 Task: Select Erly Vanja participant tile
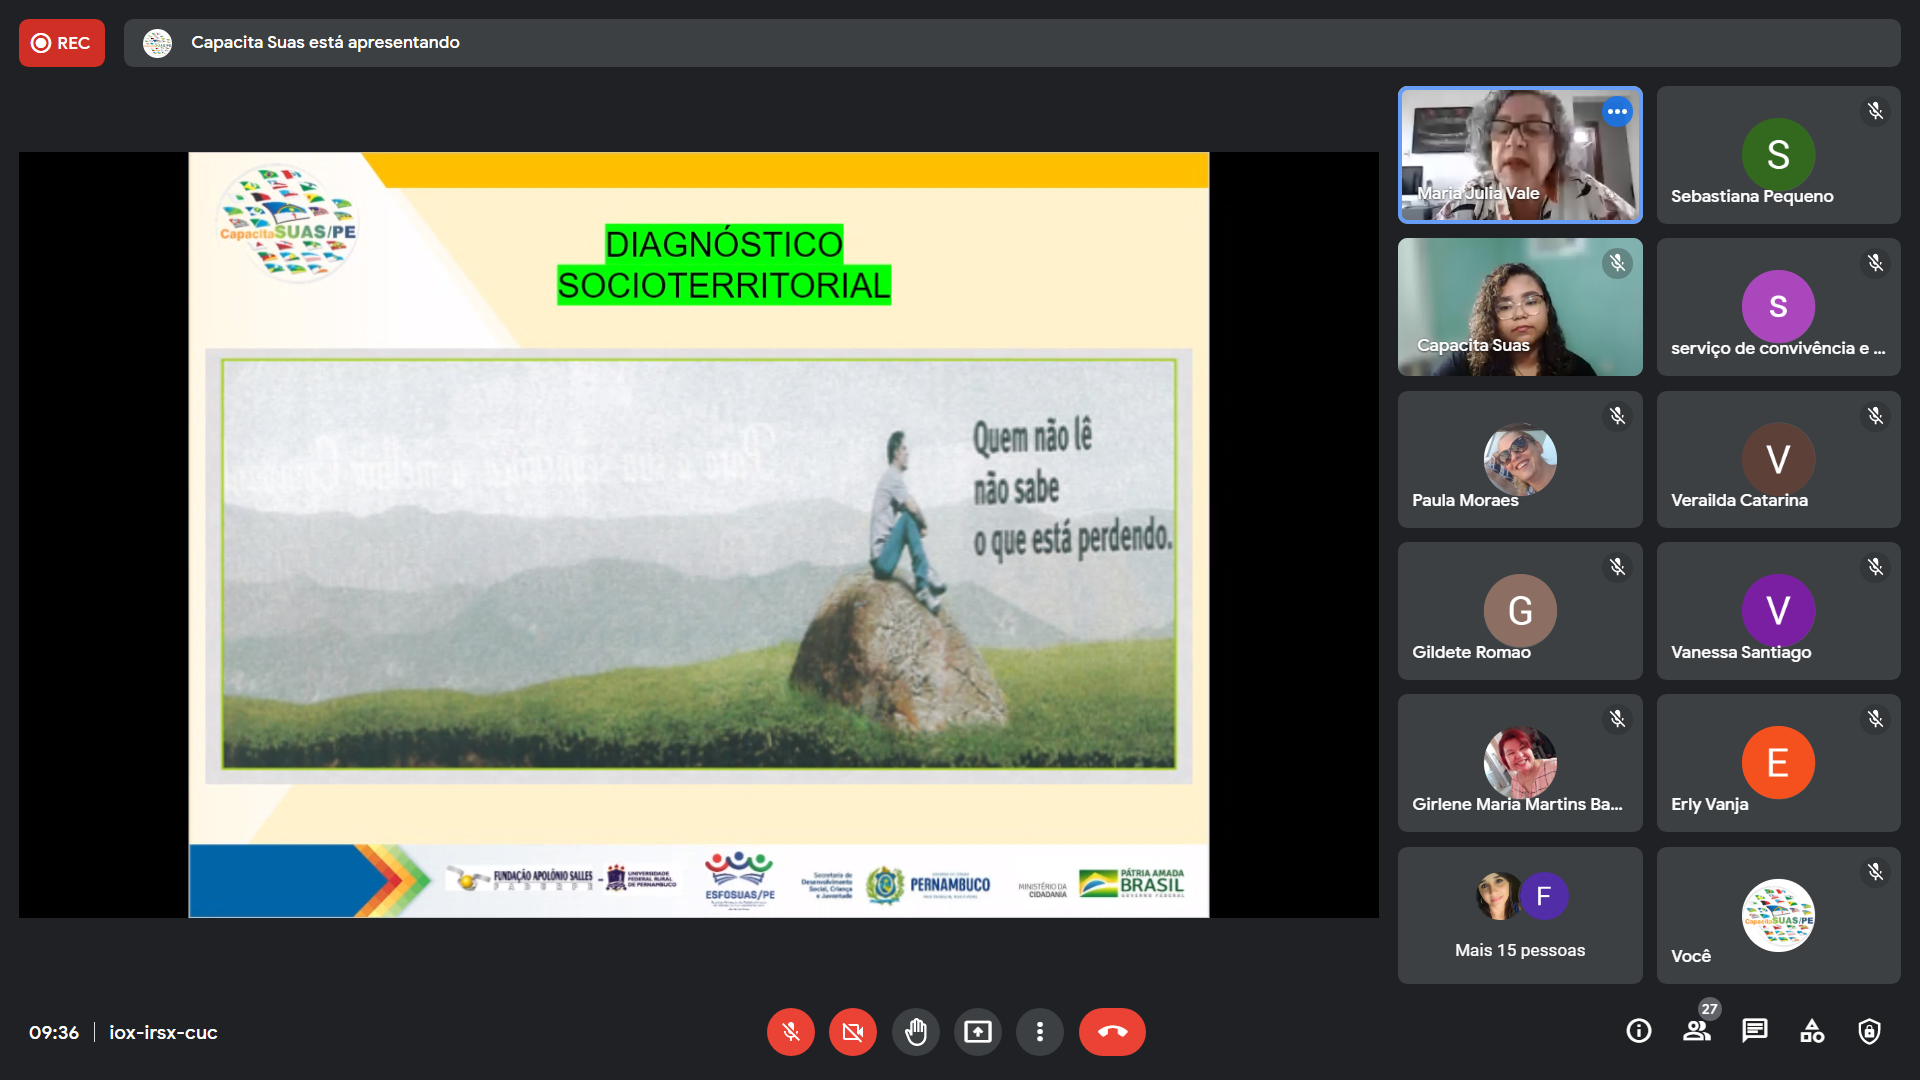(1777, 763)
